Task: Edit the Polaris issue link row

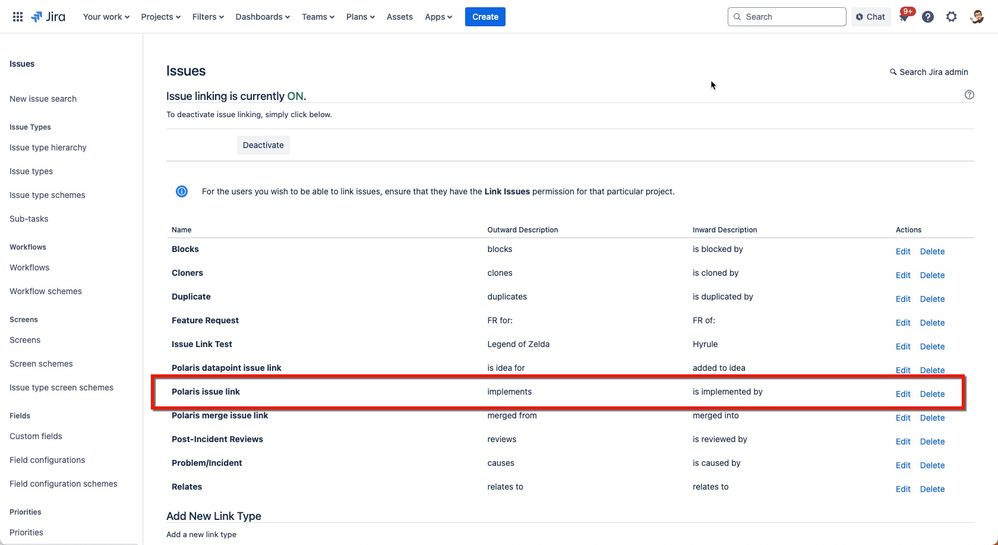Action: 903,394
